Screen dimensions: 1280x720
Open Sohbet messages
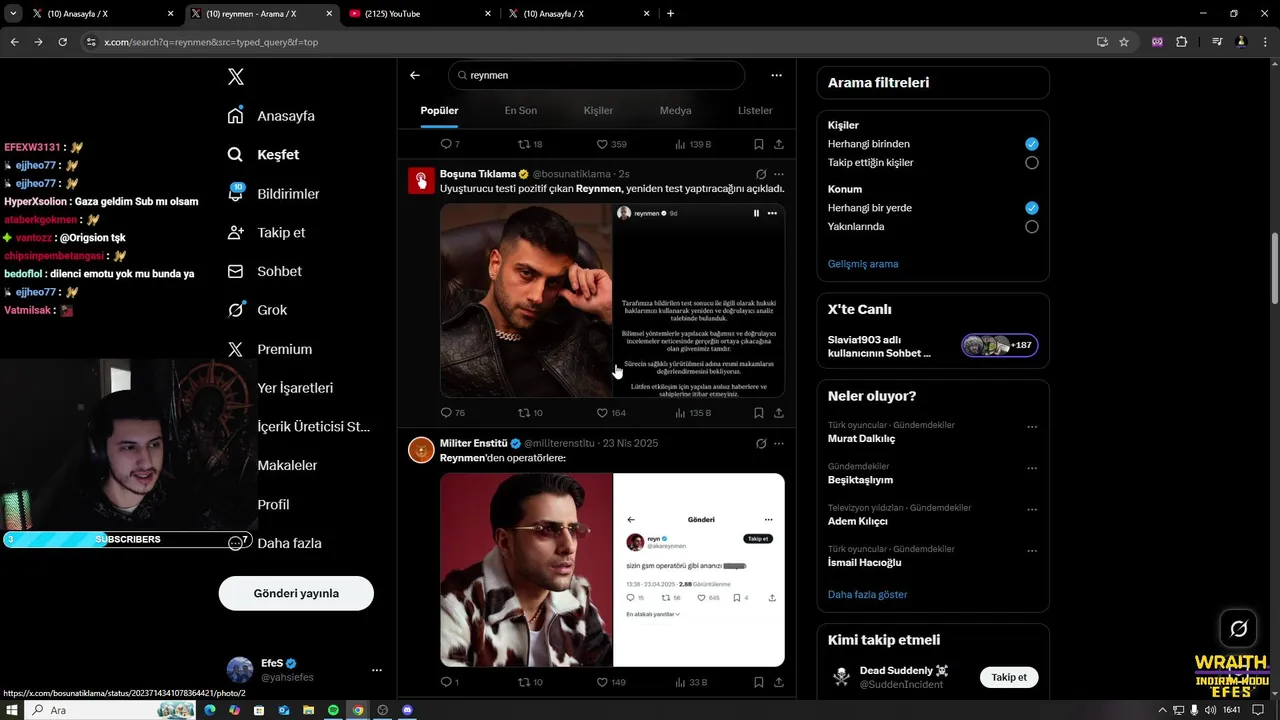264,271
